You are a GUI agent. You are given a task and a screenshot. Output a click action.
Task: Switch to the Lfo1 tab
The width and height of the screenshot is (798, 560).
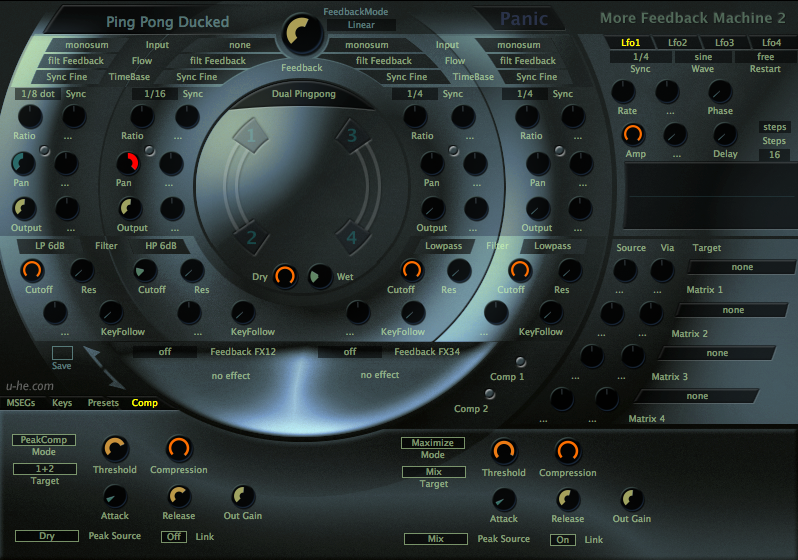pyautogui.click(x=631, y=43)
